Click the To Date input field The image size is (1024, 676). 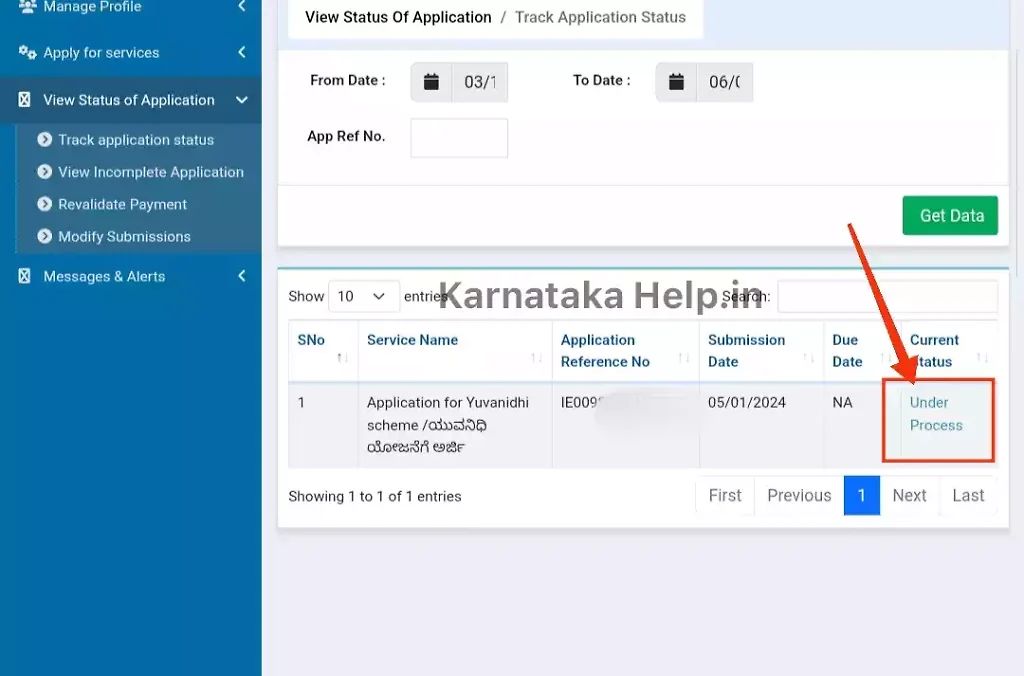point(724,82)
